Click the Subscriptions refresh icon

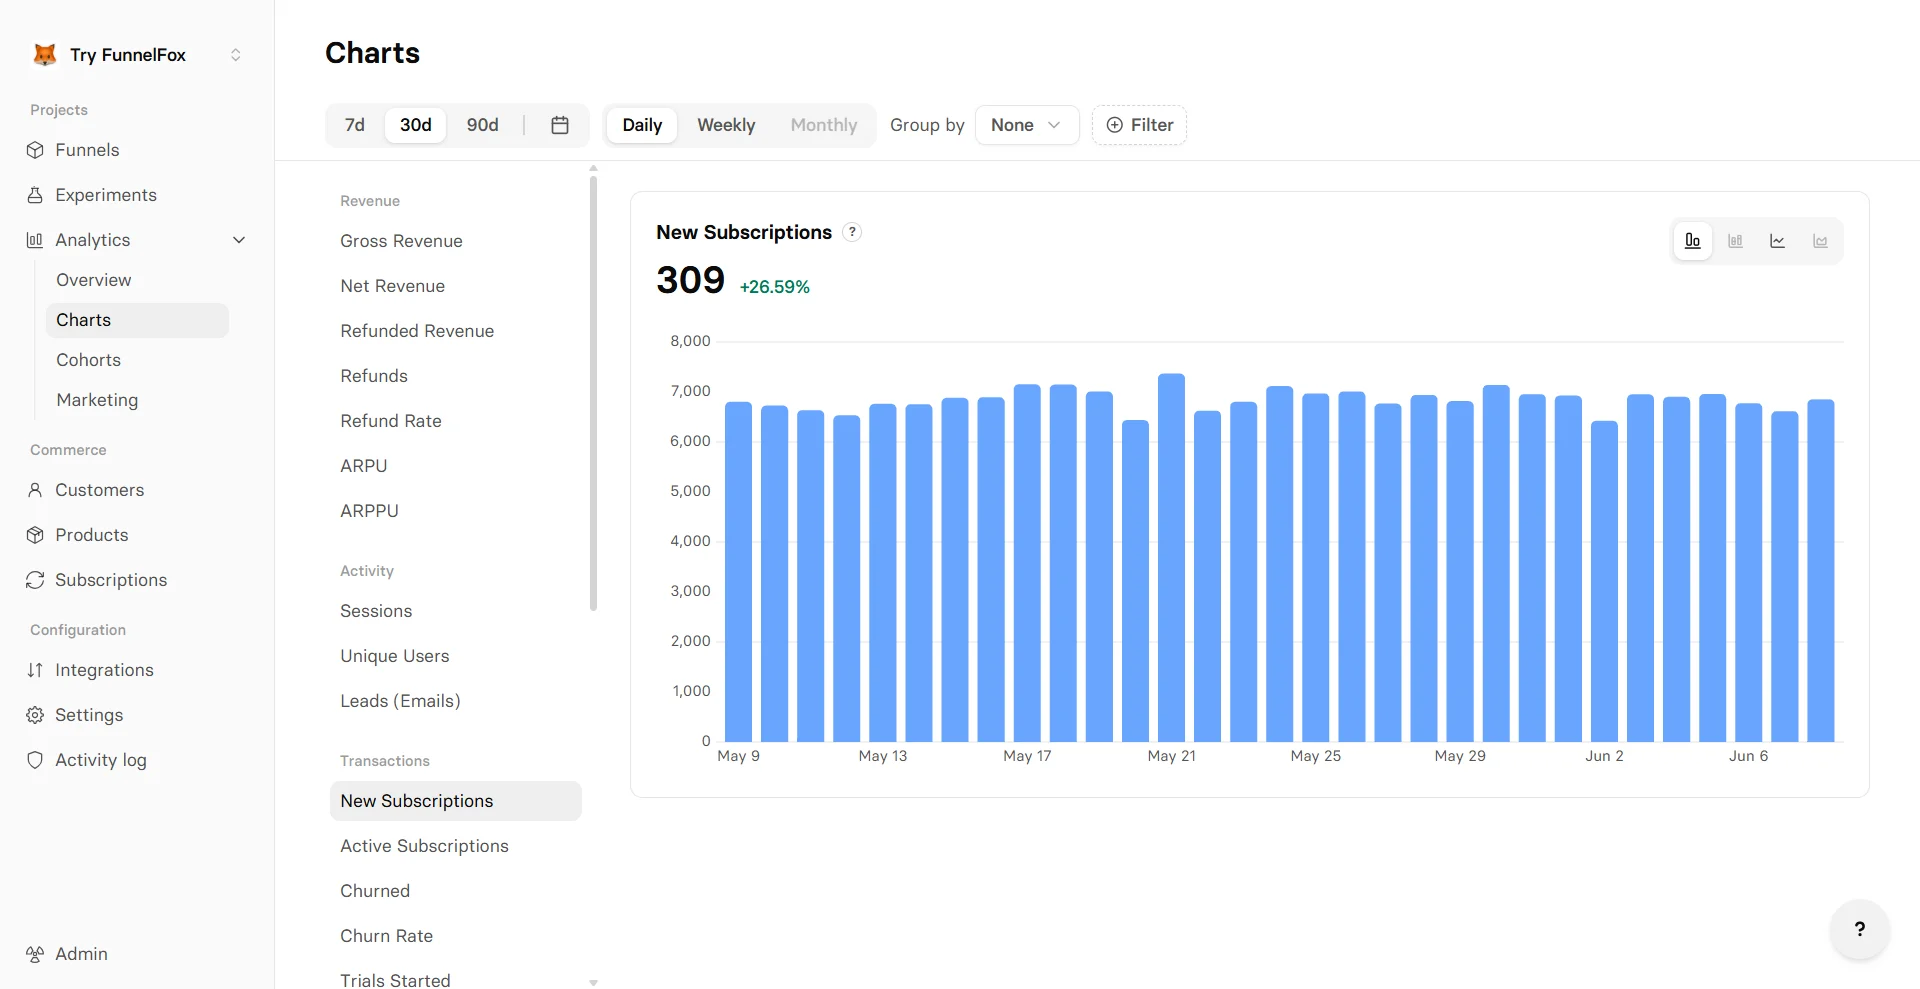point(35,580)
